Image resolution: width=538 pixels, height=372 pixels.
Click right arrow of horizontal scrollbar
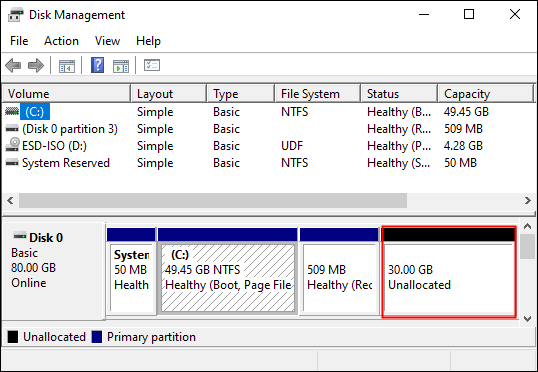point(528,200)
